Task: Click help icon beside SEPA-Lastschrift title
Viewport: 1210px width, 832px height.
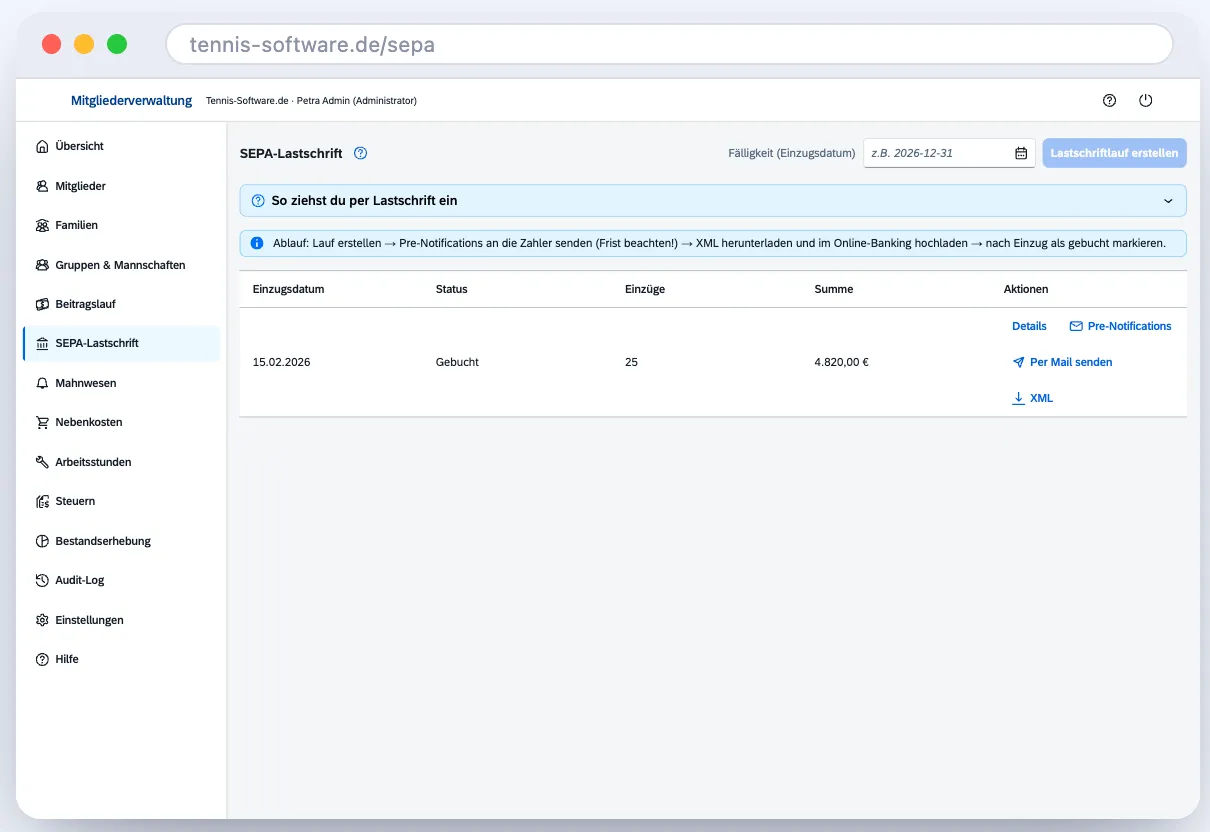Action: click(361, 153)
